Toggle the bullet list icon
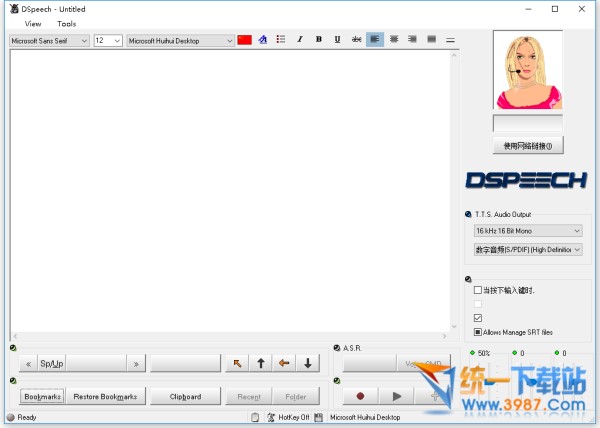This screenshot has height=428, width=600. 281,39
